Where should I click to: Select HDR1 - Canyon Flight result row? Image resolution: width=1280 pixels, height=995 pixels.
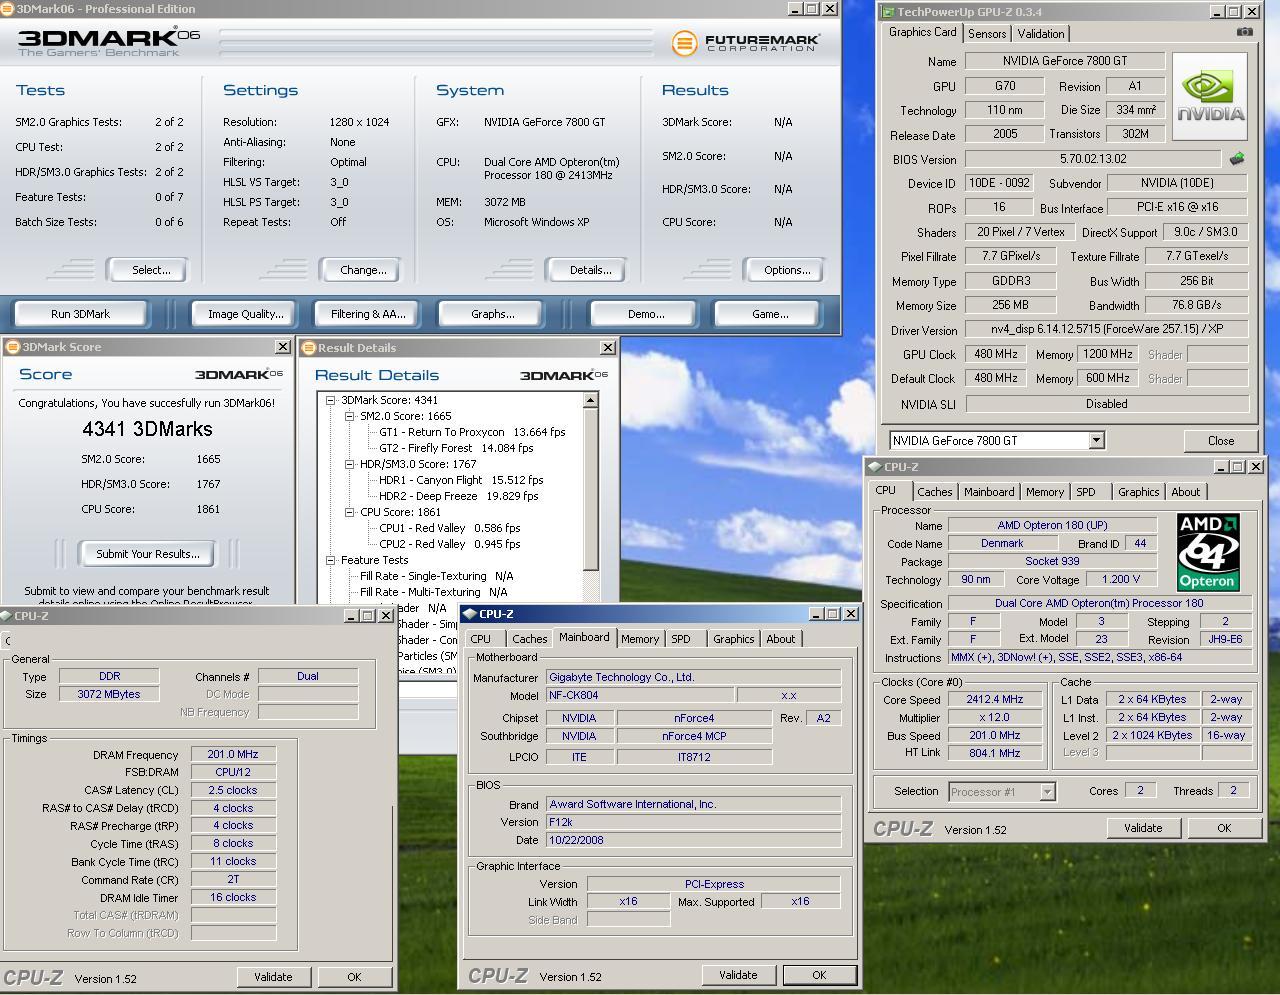pyautogui.click(x=461, y=480)
